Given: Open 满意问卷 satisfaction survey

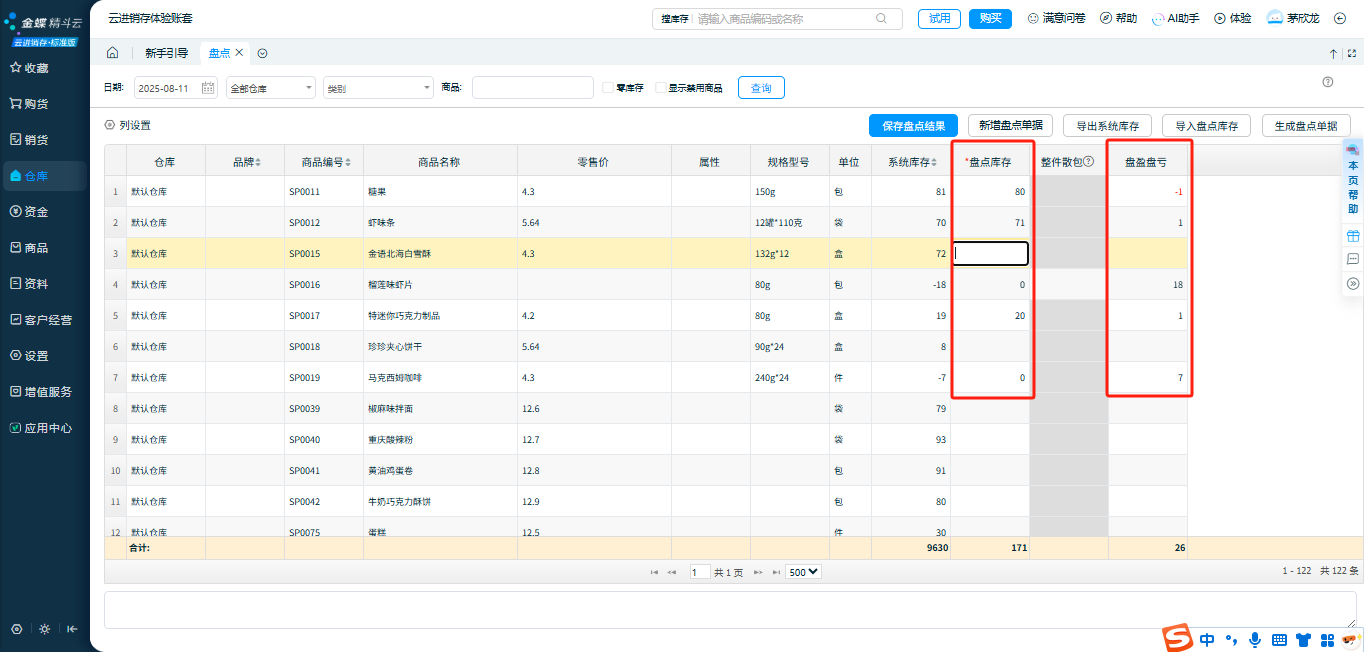Looking at the screenshot, I should [1056, 18].
